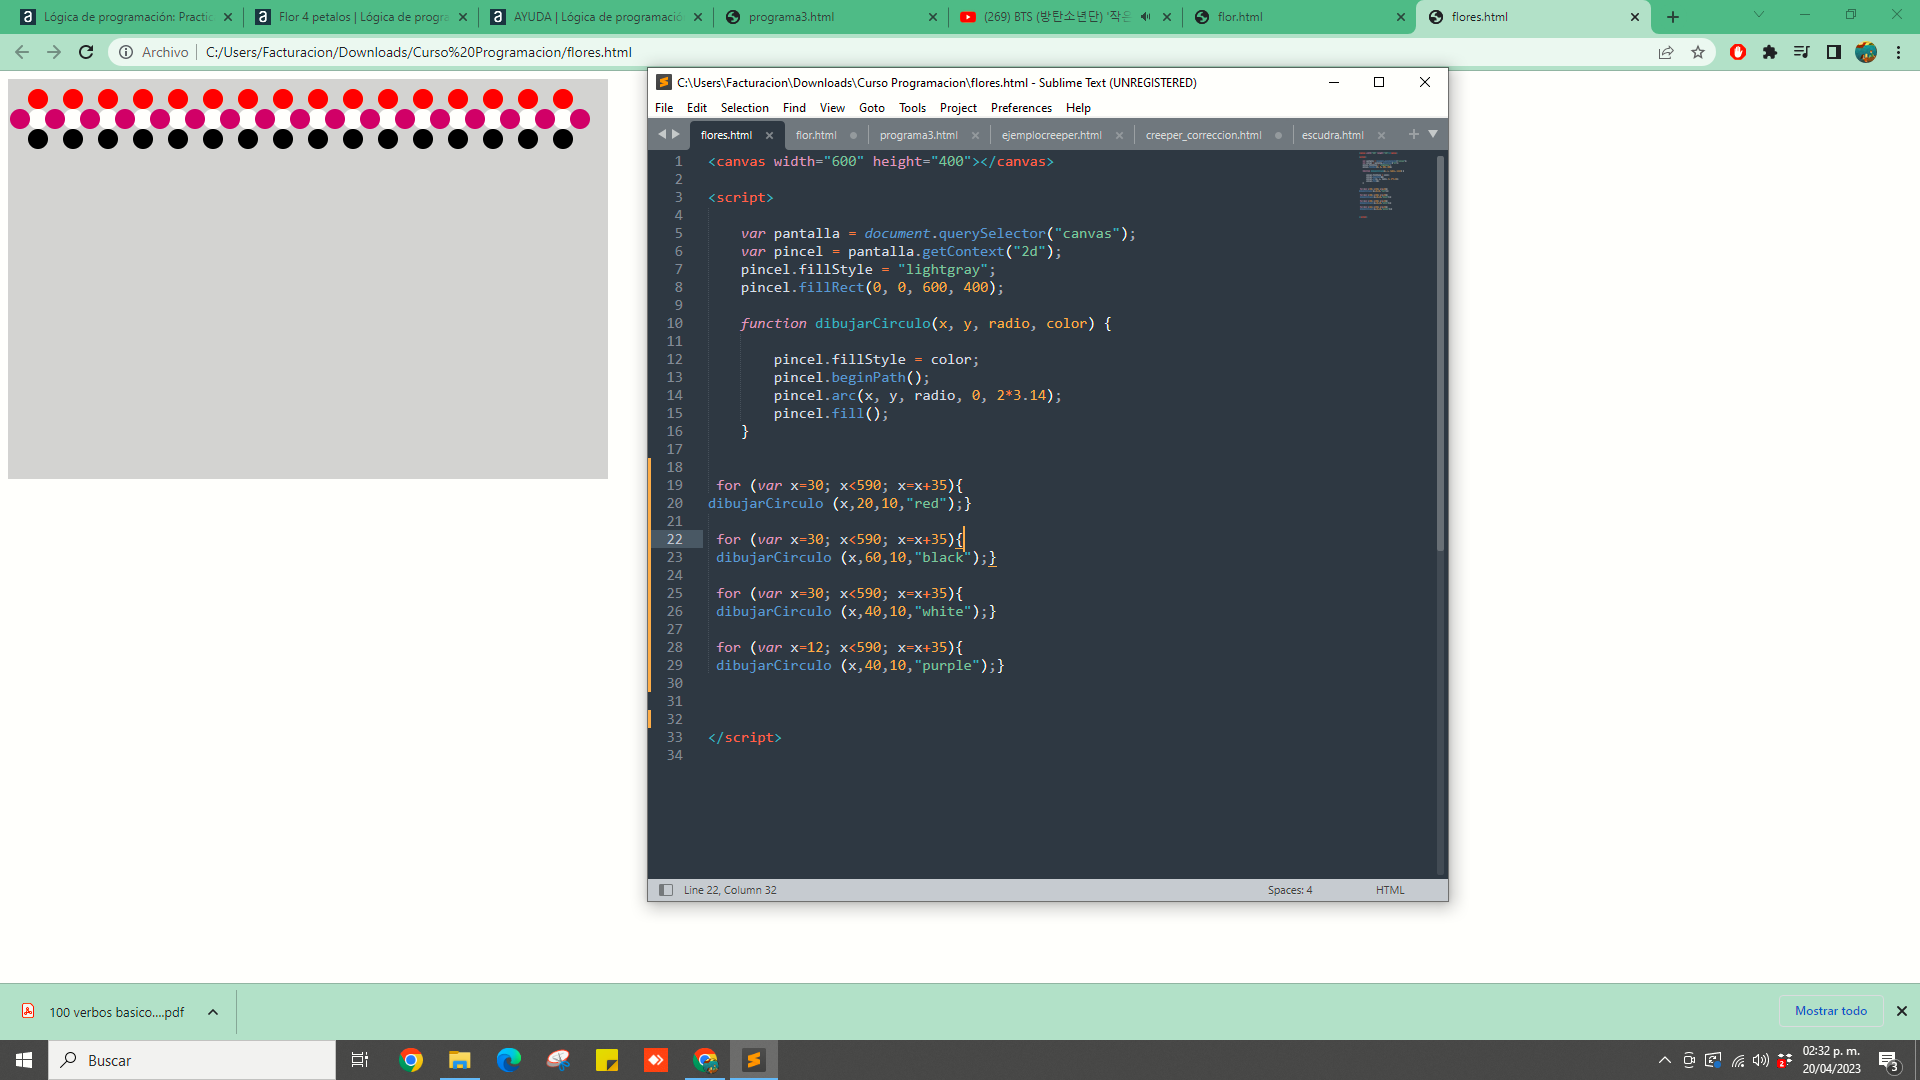Switch to escudra.html tab in Sublime

point(1332,135)
